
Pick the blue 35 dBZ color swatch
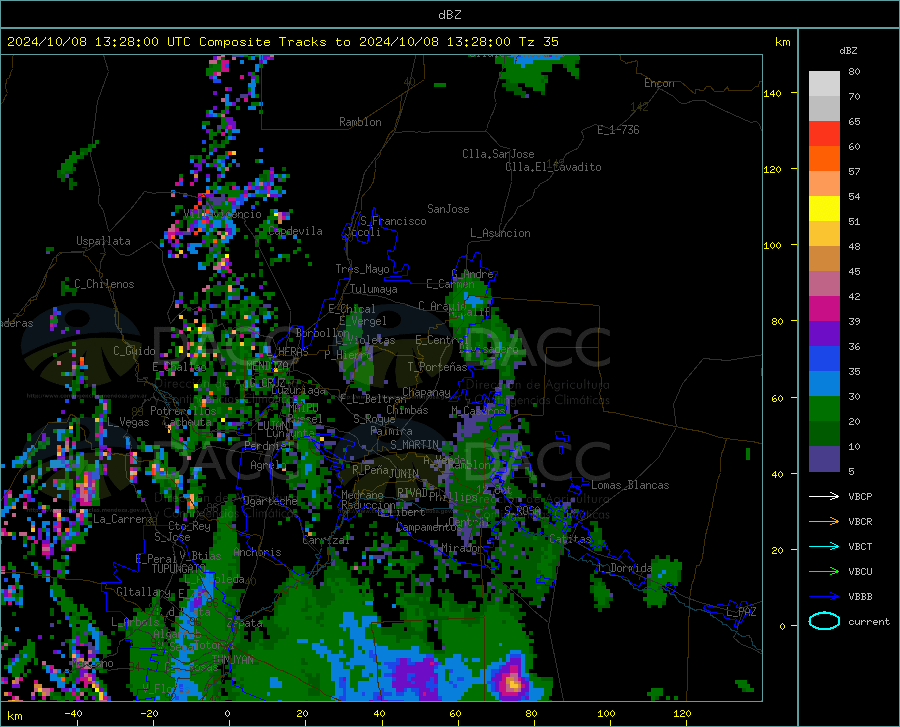click(x=824, y=359)
